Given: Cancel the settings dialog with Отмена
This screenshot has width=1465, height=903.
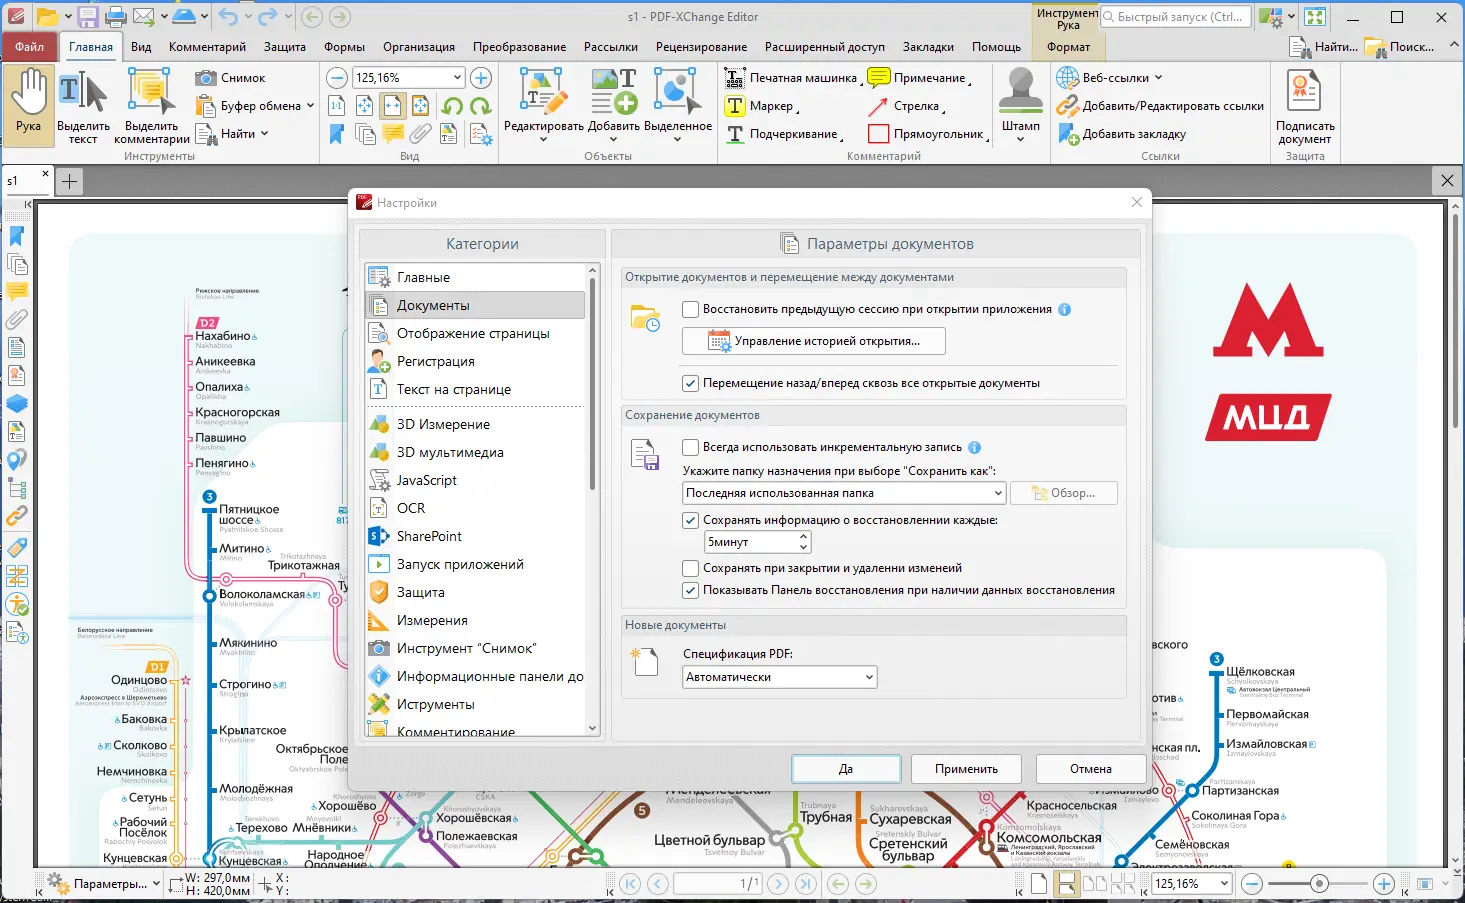Looking at the screenshot, I should click(1091, 769).
